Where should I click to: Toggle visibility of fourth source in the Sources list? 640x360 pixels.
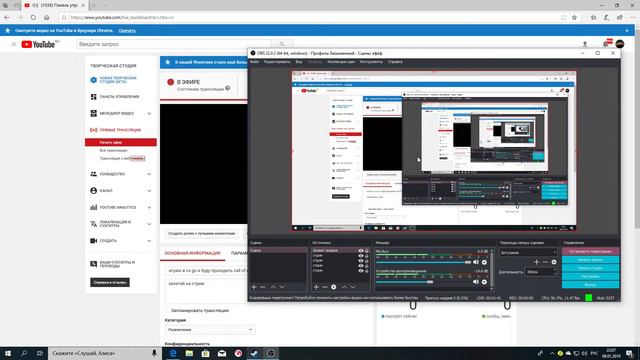tap(361, 266)
